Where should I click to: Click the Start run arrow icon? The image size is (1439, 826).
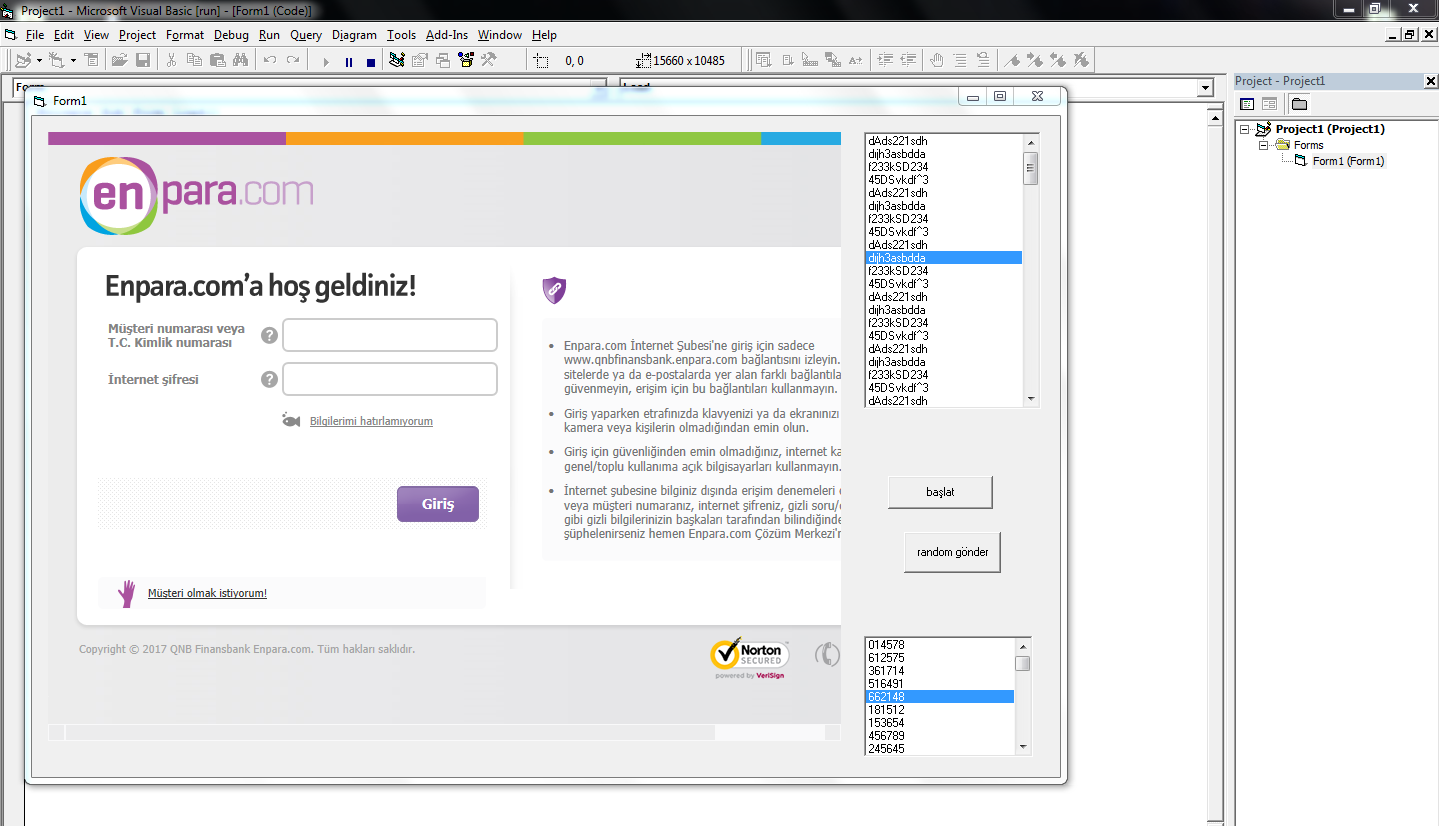(326, 61)
